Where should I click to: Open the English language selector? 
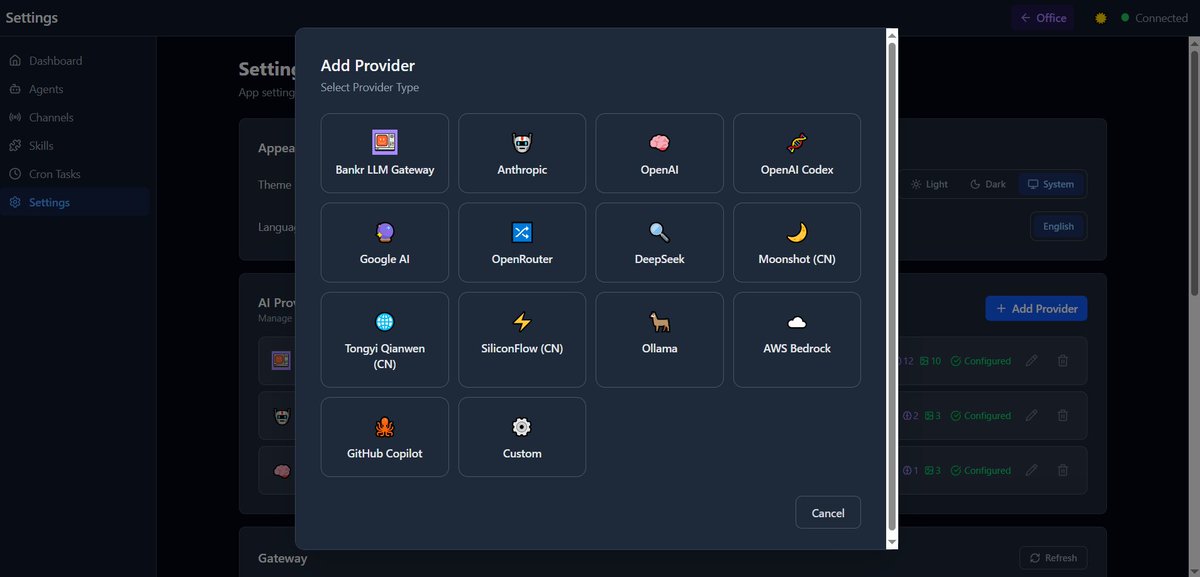1058,226
